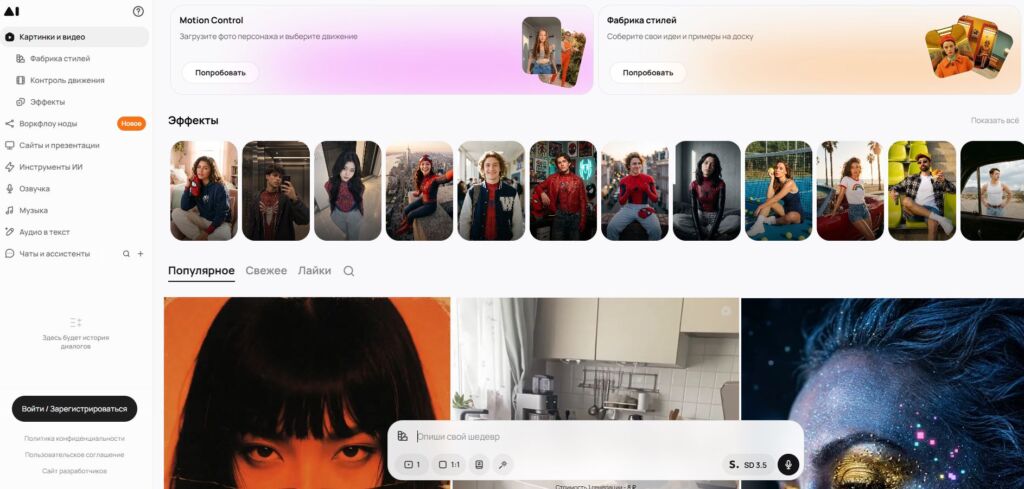Open the 1:1 aspect ratio selector
The image size is (1024, 489).
449,465
